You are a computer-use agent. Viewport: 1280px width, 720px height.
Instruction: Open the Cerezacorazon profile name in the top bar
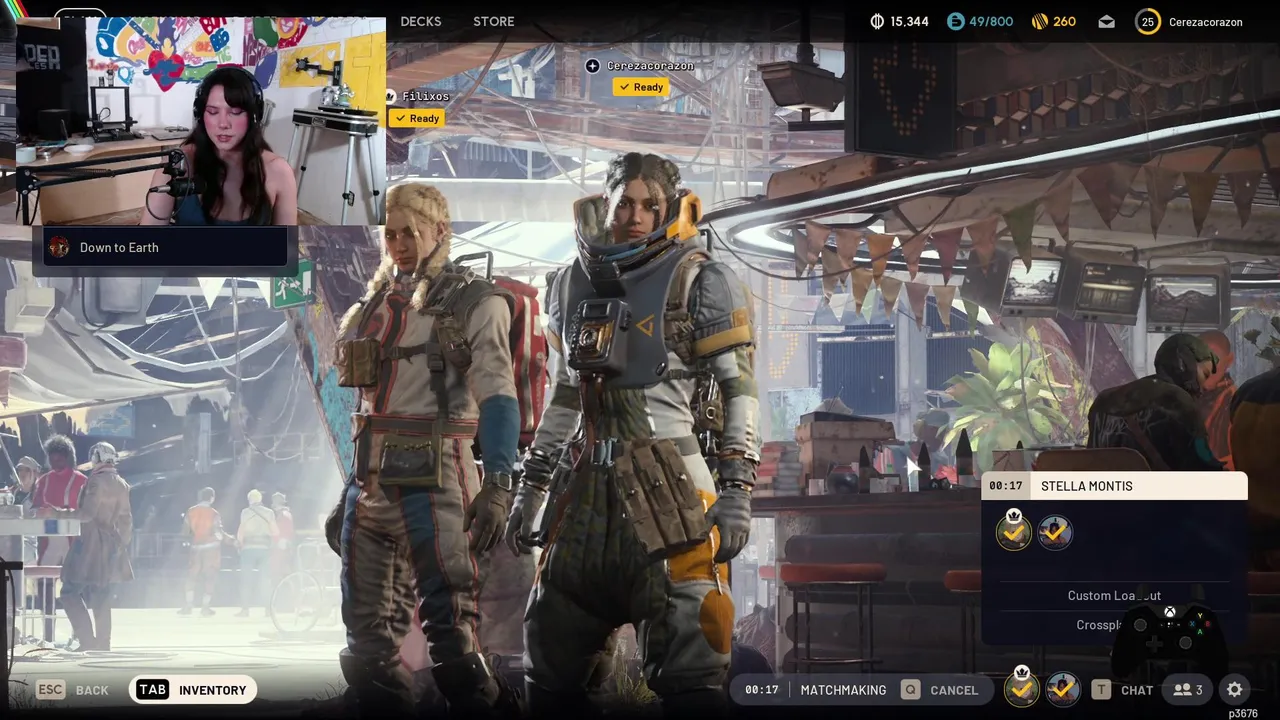tap(1206, 22)
